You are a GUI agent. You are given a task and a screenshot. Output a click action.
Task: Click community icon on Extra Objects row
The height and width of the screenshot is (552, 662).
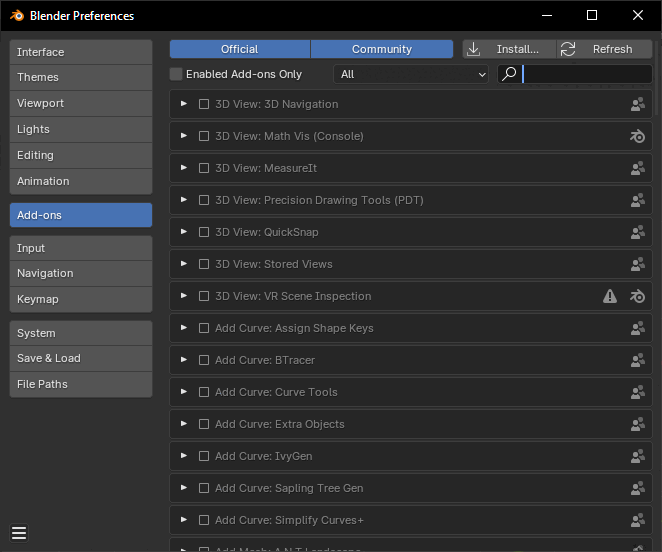[x=638, y=424]
